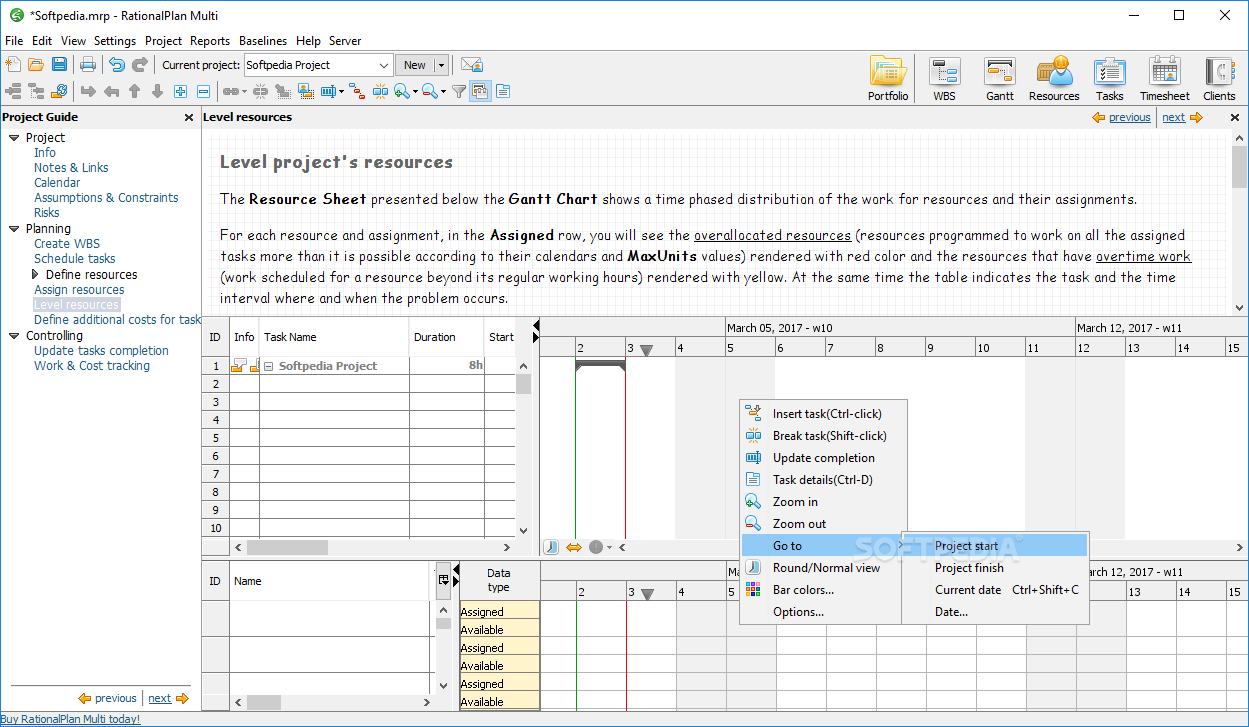
Task: Select Insert task in context menu
Action: click(x=827, y=414)
